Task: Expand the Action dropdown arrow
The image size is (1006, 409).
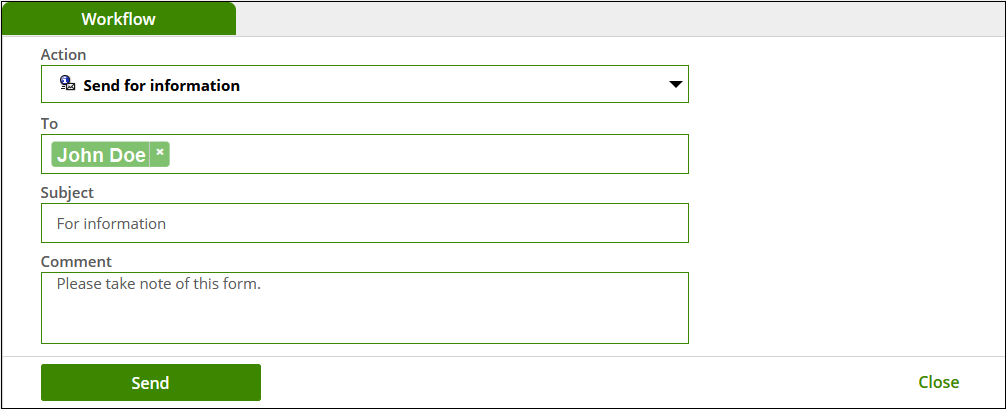Action: point(675,84)
